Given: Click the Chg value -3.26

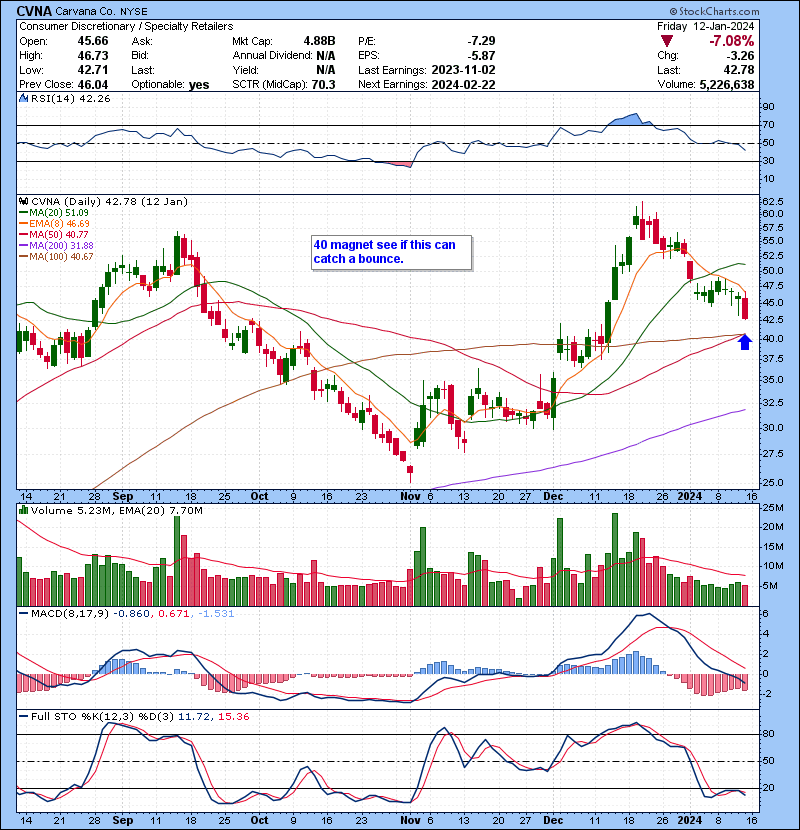Looking at the screenshot, I should click(742, 56).
